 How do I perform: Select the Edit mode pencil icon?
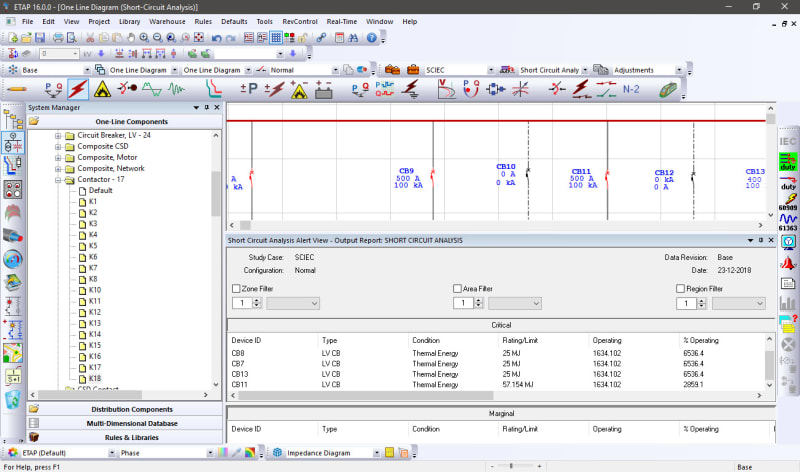click(17, 89)
